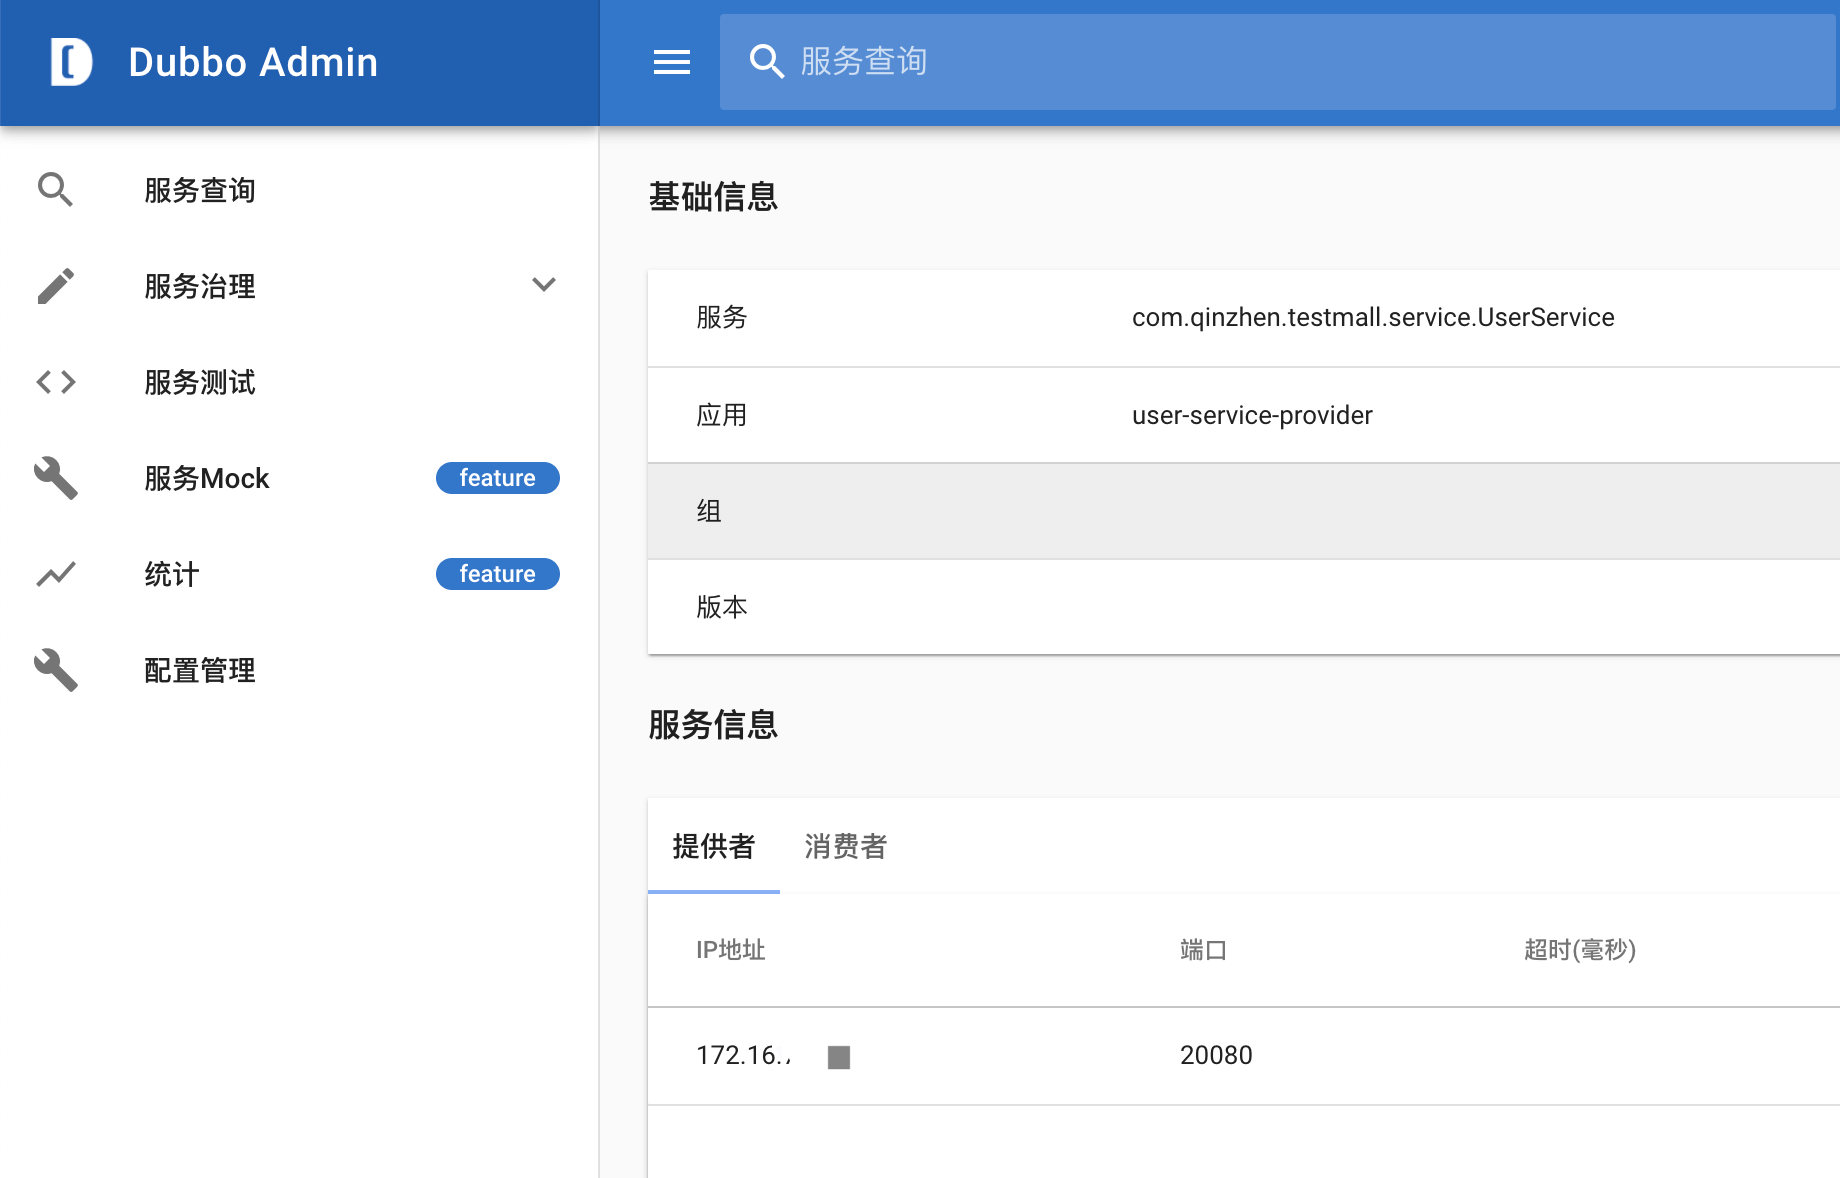Click the feature badge beside 统计
Viewport: 1840px width, 1178px height.
coord(498,574)
